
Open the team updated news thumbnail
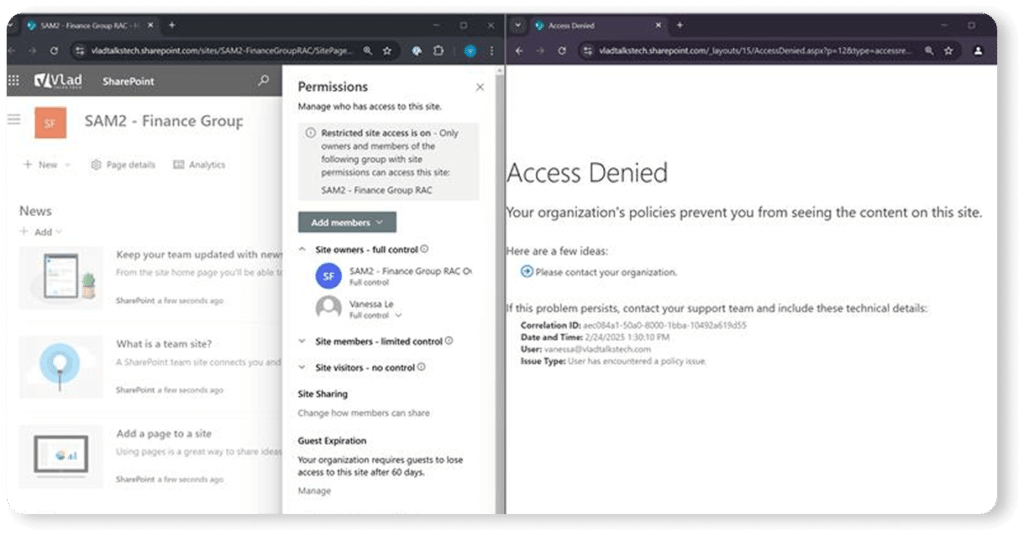(x=61, y=278)
